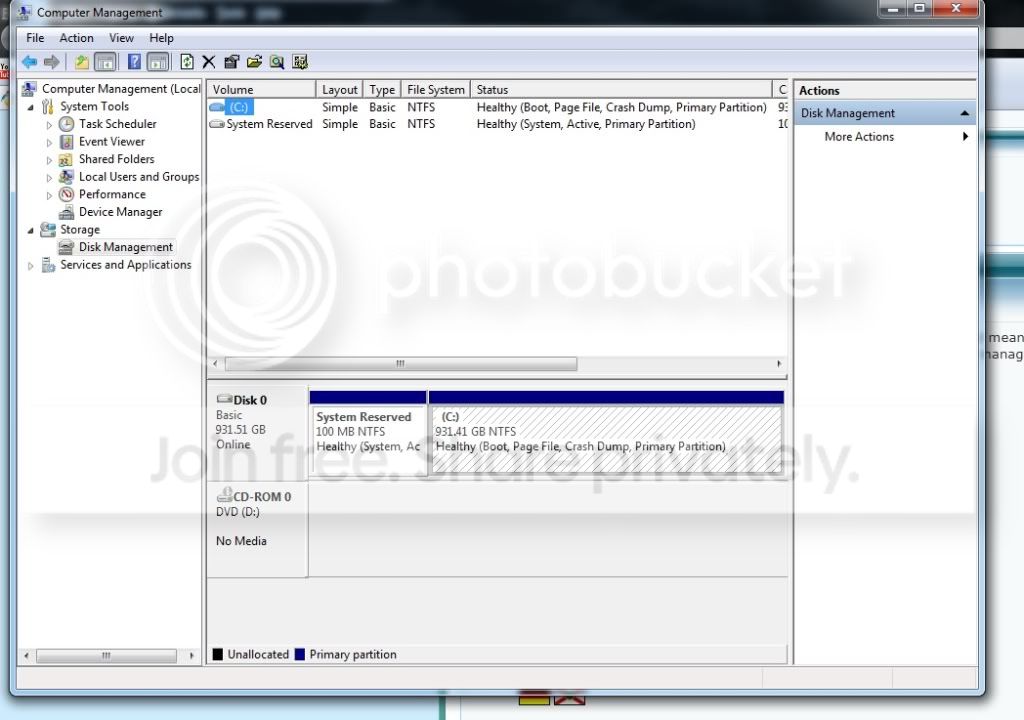Click the magnifier Explore toolbar icon
This screenshot has height=720, width=1024.
277,62
